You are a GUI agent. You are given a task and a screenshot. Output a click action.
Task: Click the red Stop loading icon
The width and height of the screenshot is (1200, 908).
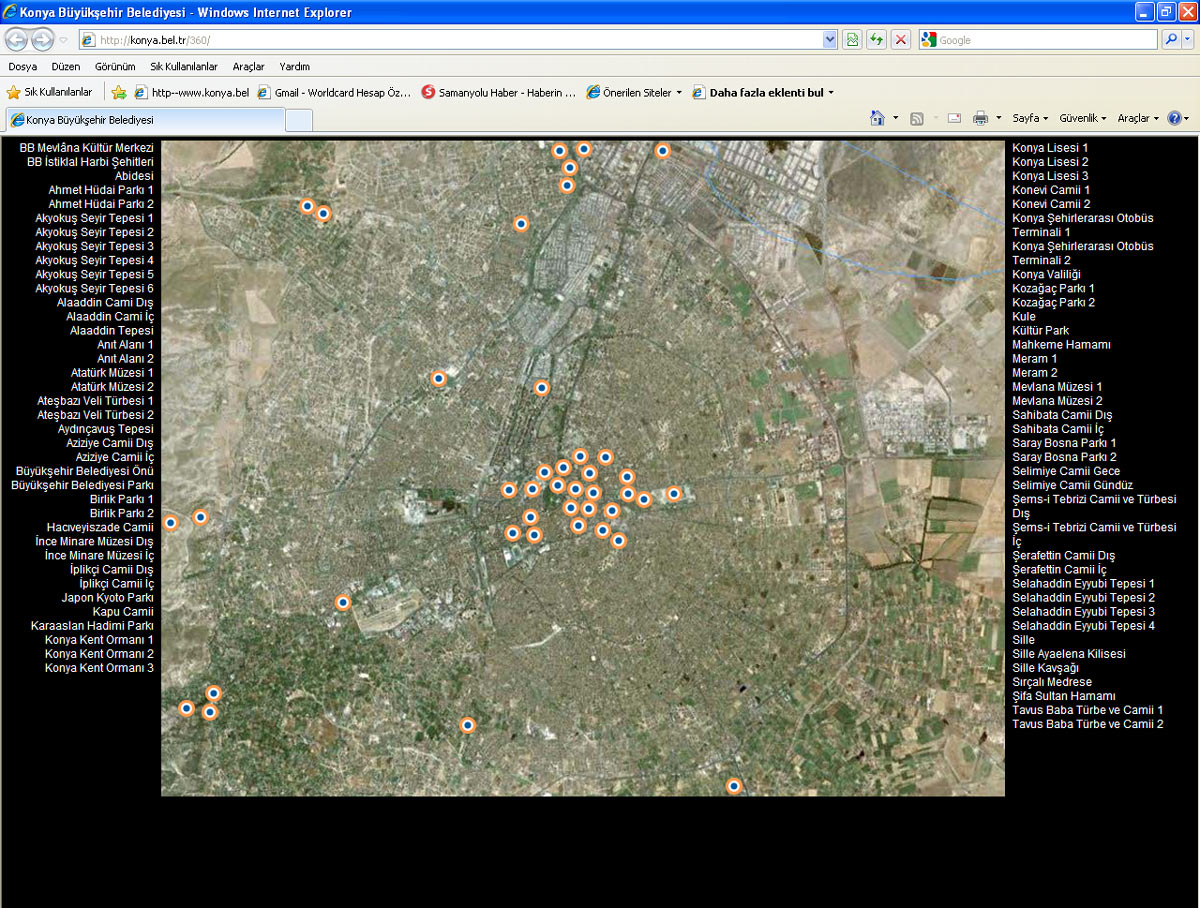(x=901, y=40)
